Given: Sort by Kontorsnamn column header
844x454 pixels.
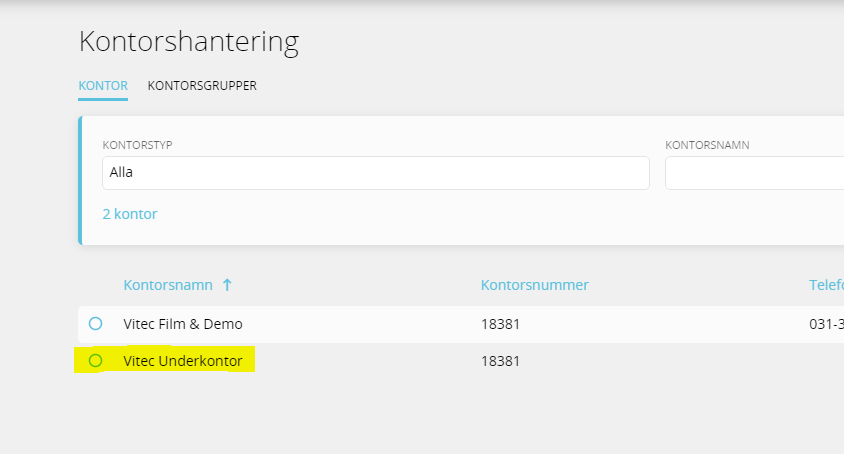Looking at the screenshot, I should click(x=168, y=285).
